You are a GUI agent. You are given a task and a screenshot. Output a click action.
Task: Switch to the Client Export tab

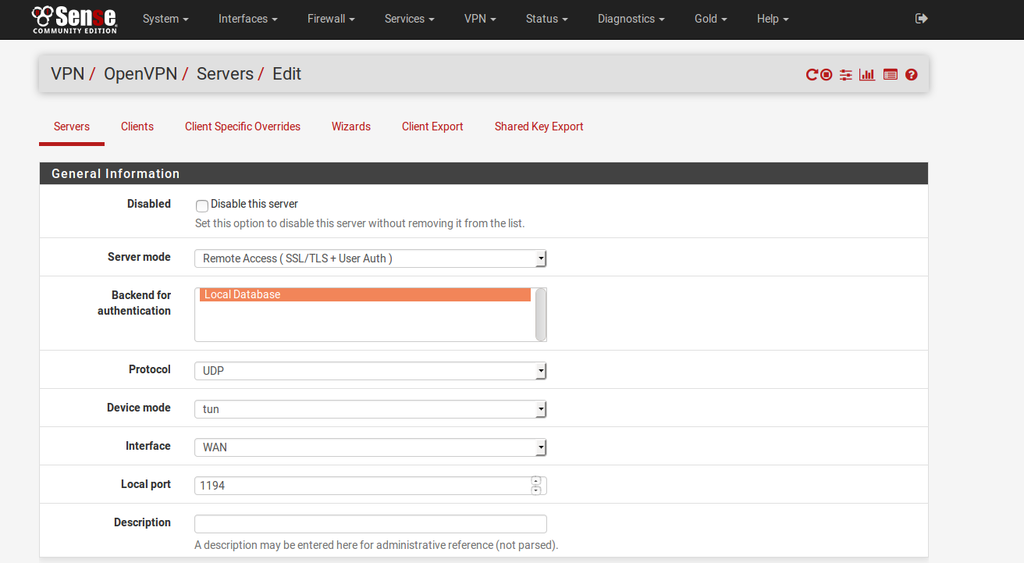432,127
